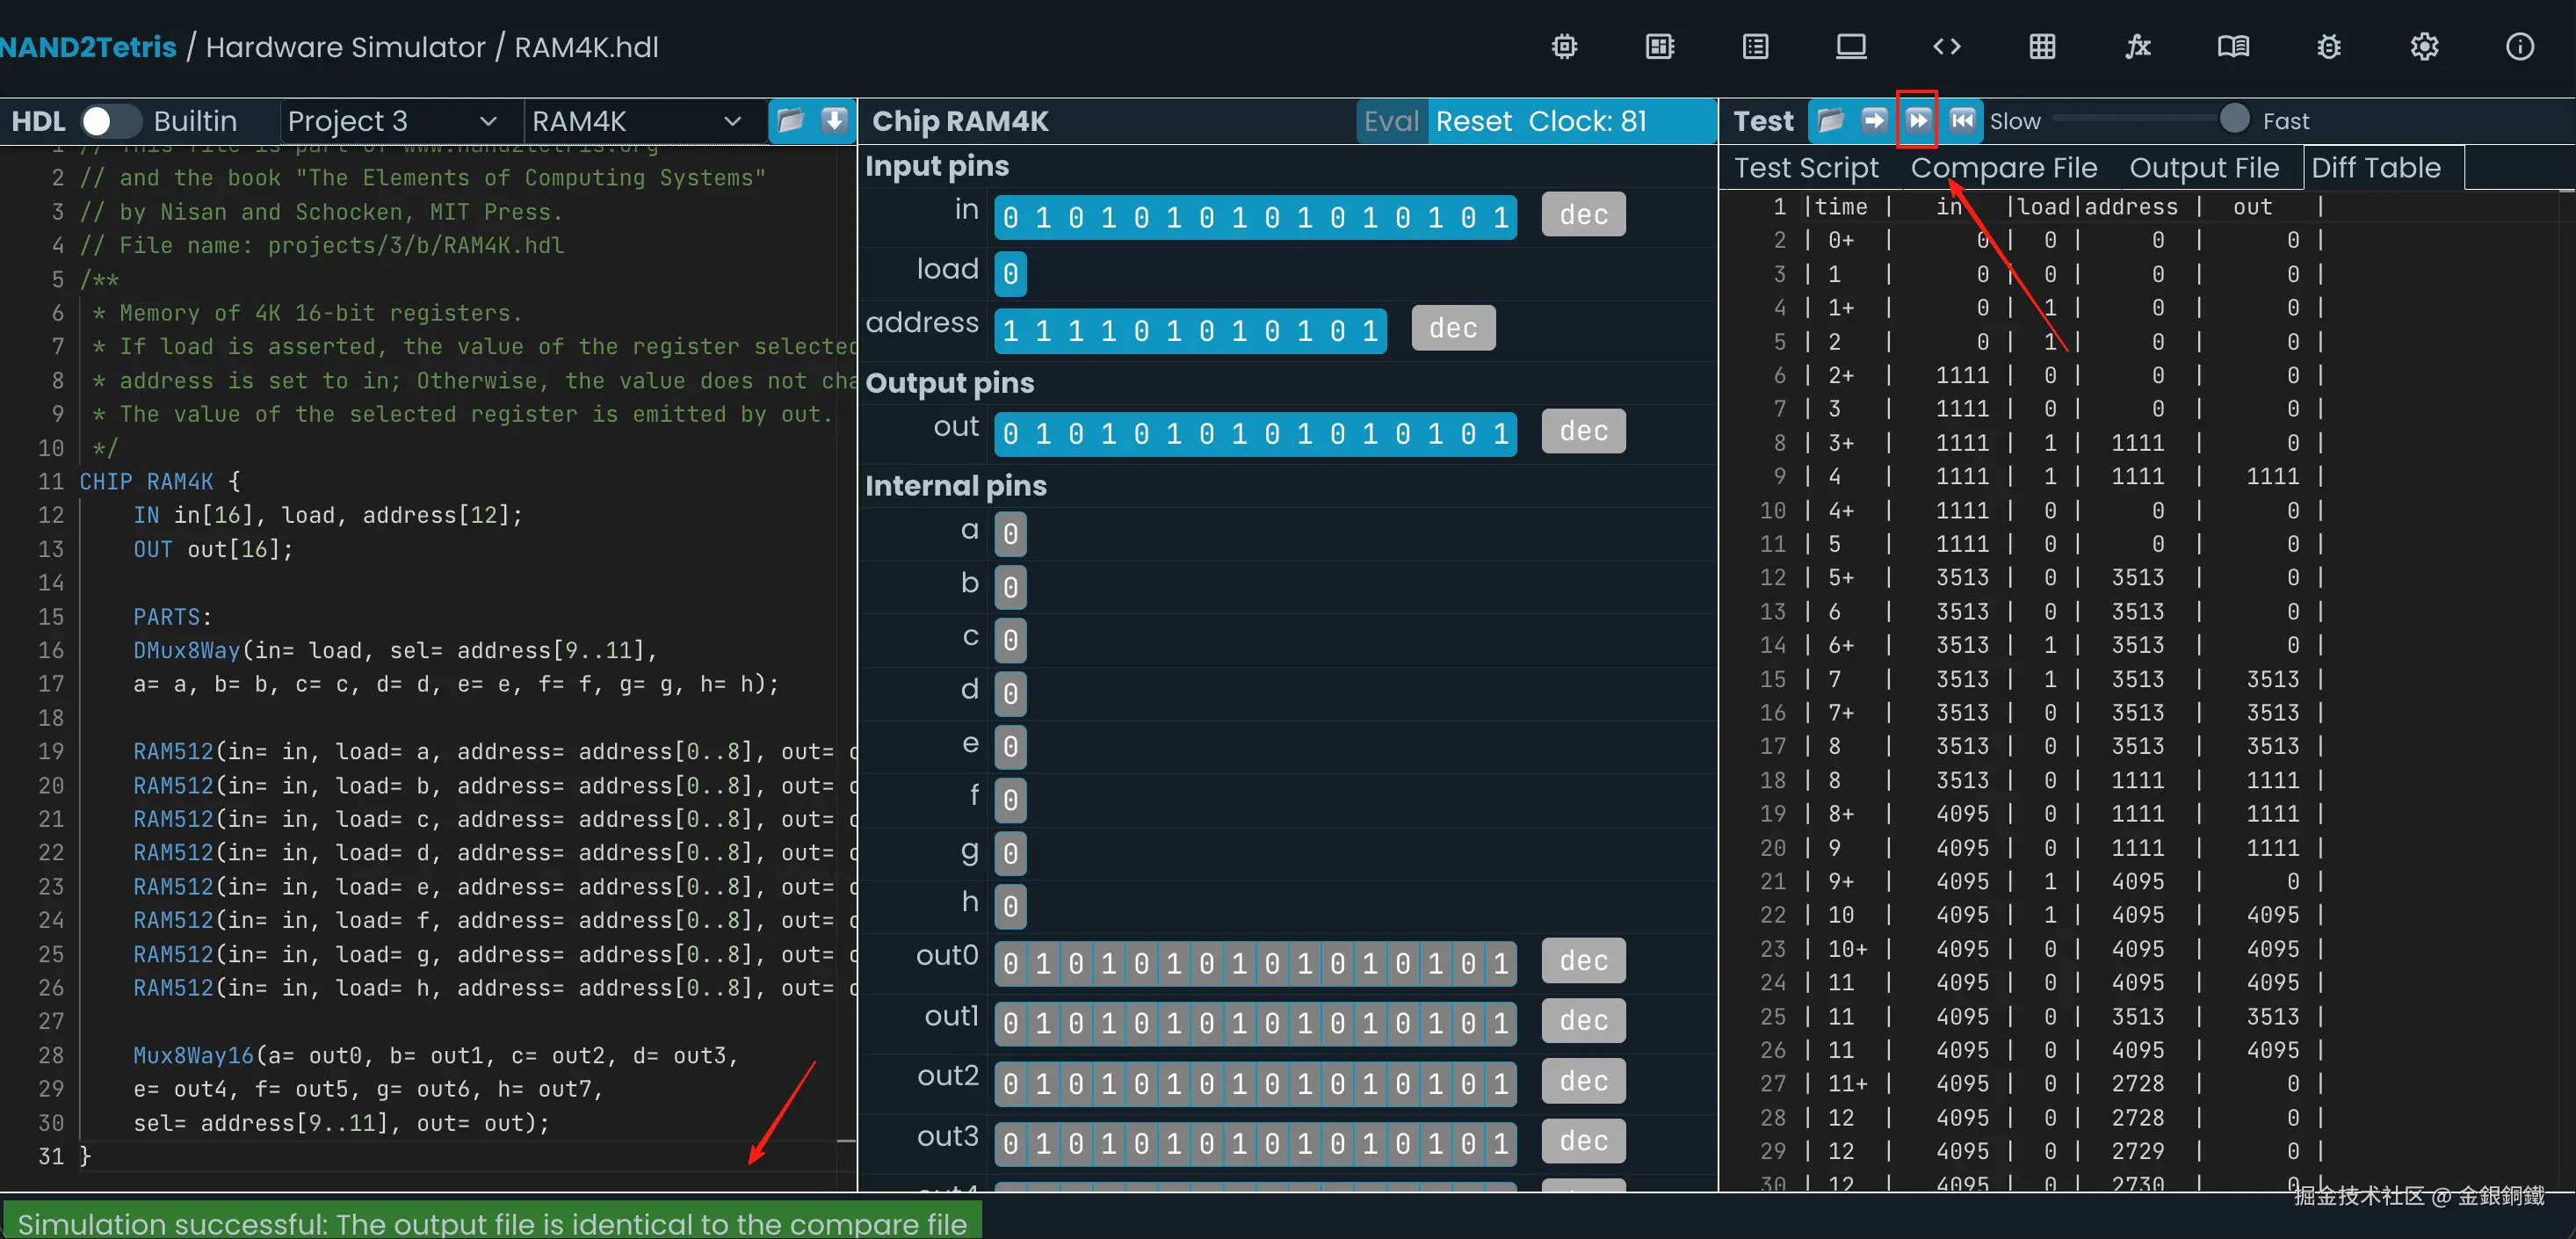This screenshot has height=1239, width=2576.
Task: Open the RAM4K chip selector dropdown
Action: tap(636, 121)
